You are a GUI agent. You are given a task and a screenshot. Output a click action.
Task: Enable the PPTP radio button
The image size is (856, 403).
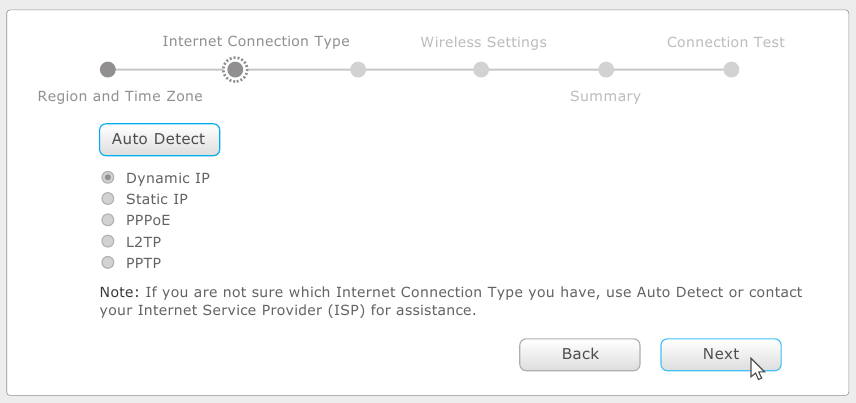click(x=108, y=262)
